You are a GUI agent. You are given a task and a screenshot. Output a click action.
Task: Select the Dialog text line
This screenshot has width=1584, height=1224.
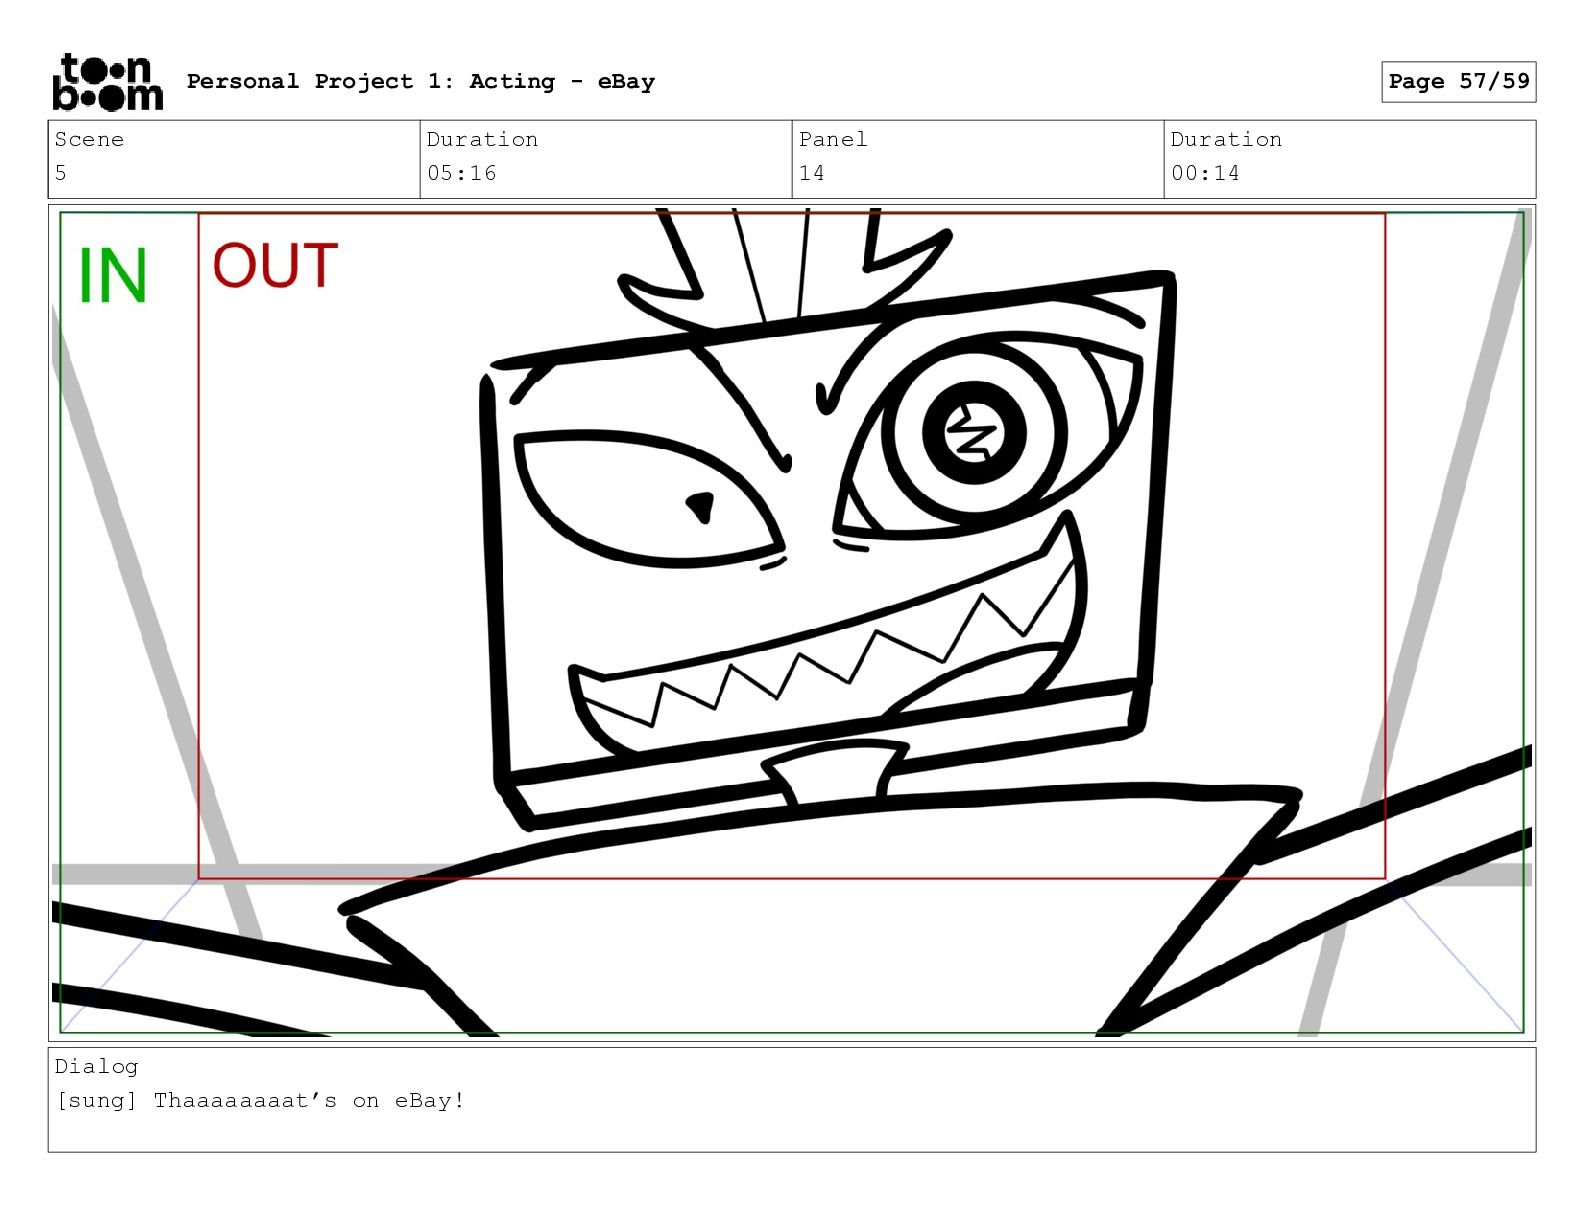260,1101
